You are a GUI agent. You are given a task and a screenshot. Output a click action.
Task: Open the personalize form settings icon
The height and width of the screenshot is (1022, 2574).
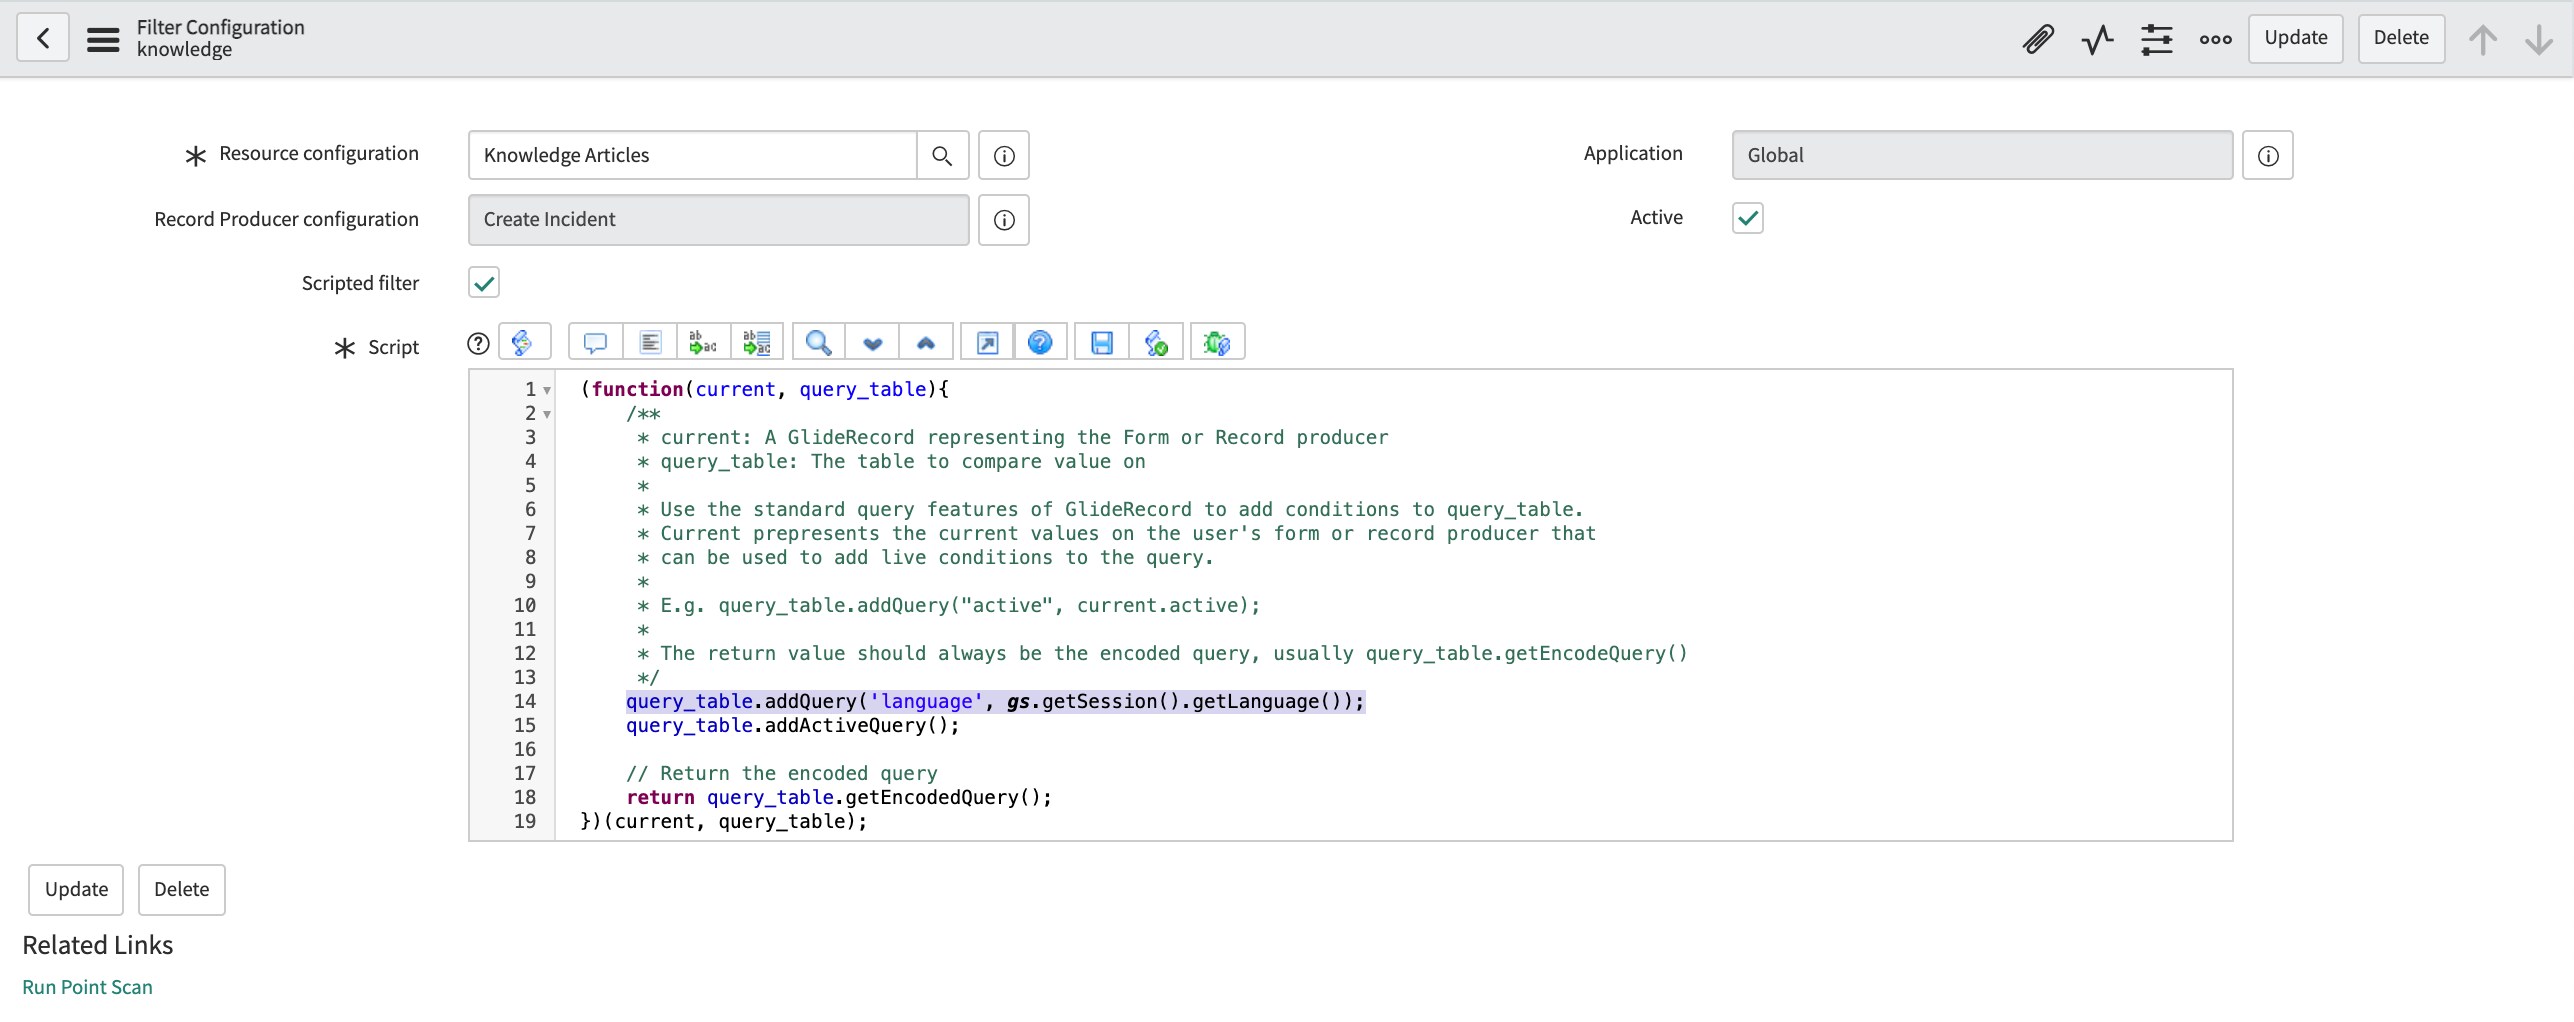[x=2157, y=39]
